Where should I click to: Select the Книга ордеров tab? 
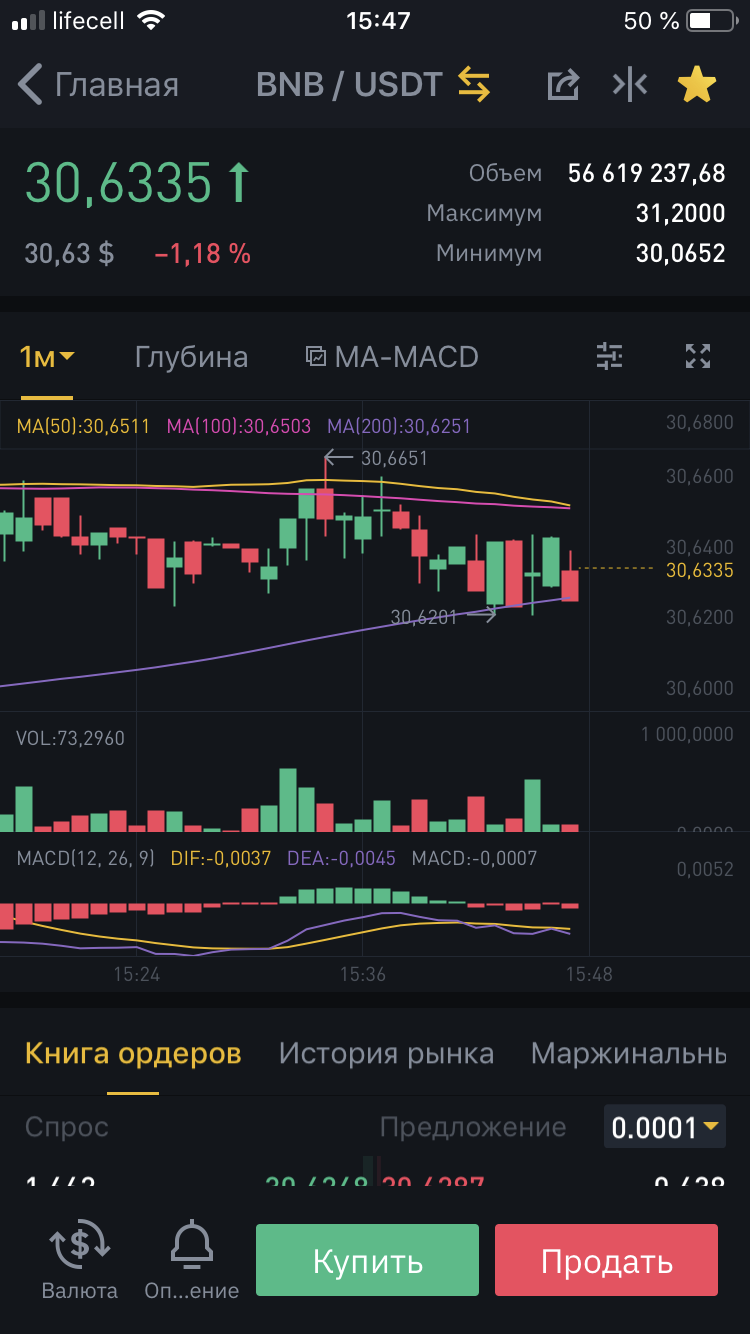(133, 1053)
